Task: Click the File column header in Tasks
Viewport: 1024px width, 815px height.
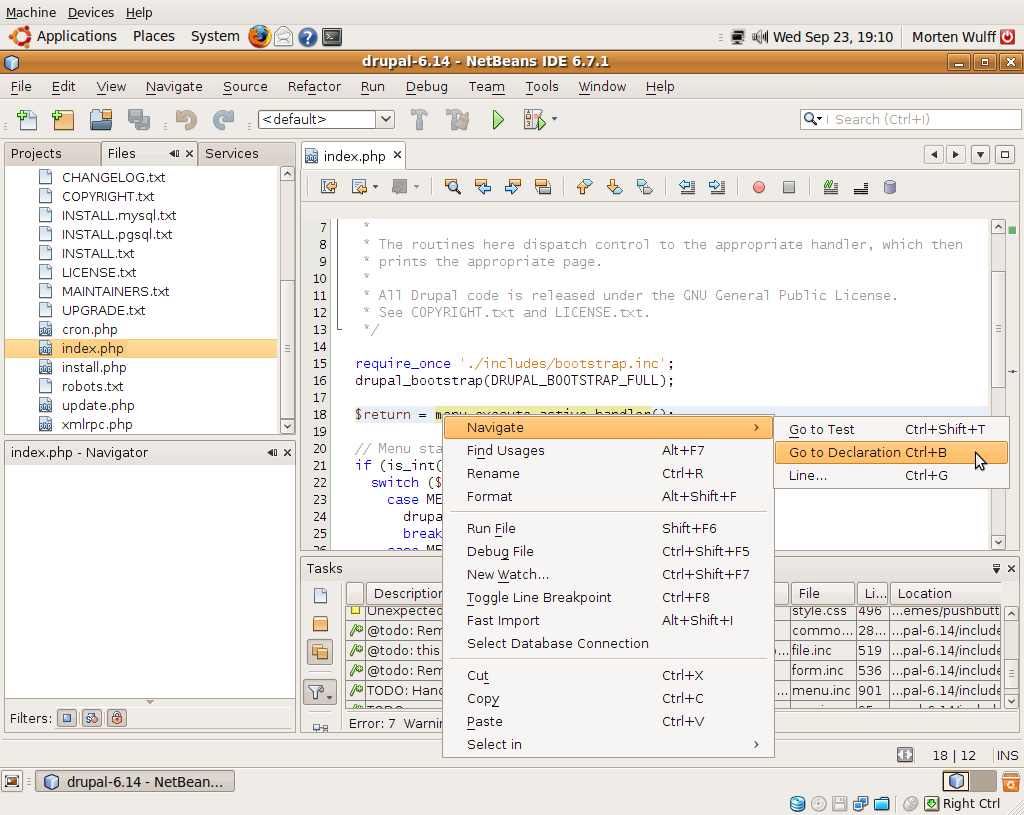Action: [822, 594]
